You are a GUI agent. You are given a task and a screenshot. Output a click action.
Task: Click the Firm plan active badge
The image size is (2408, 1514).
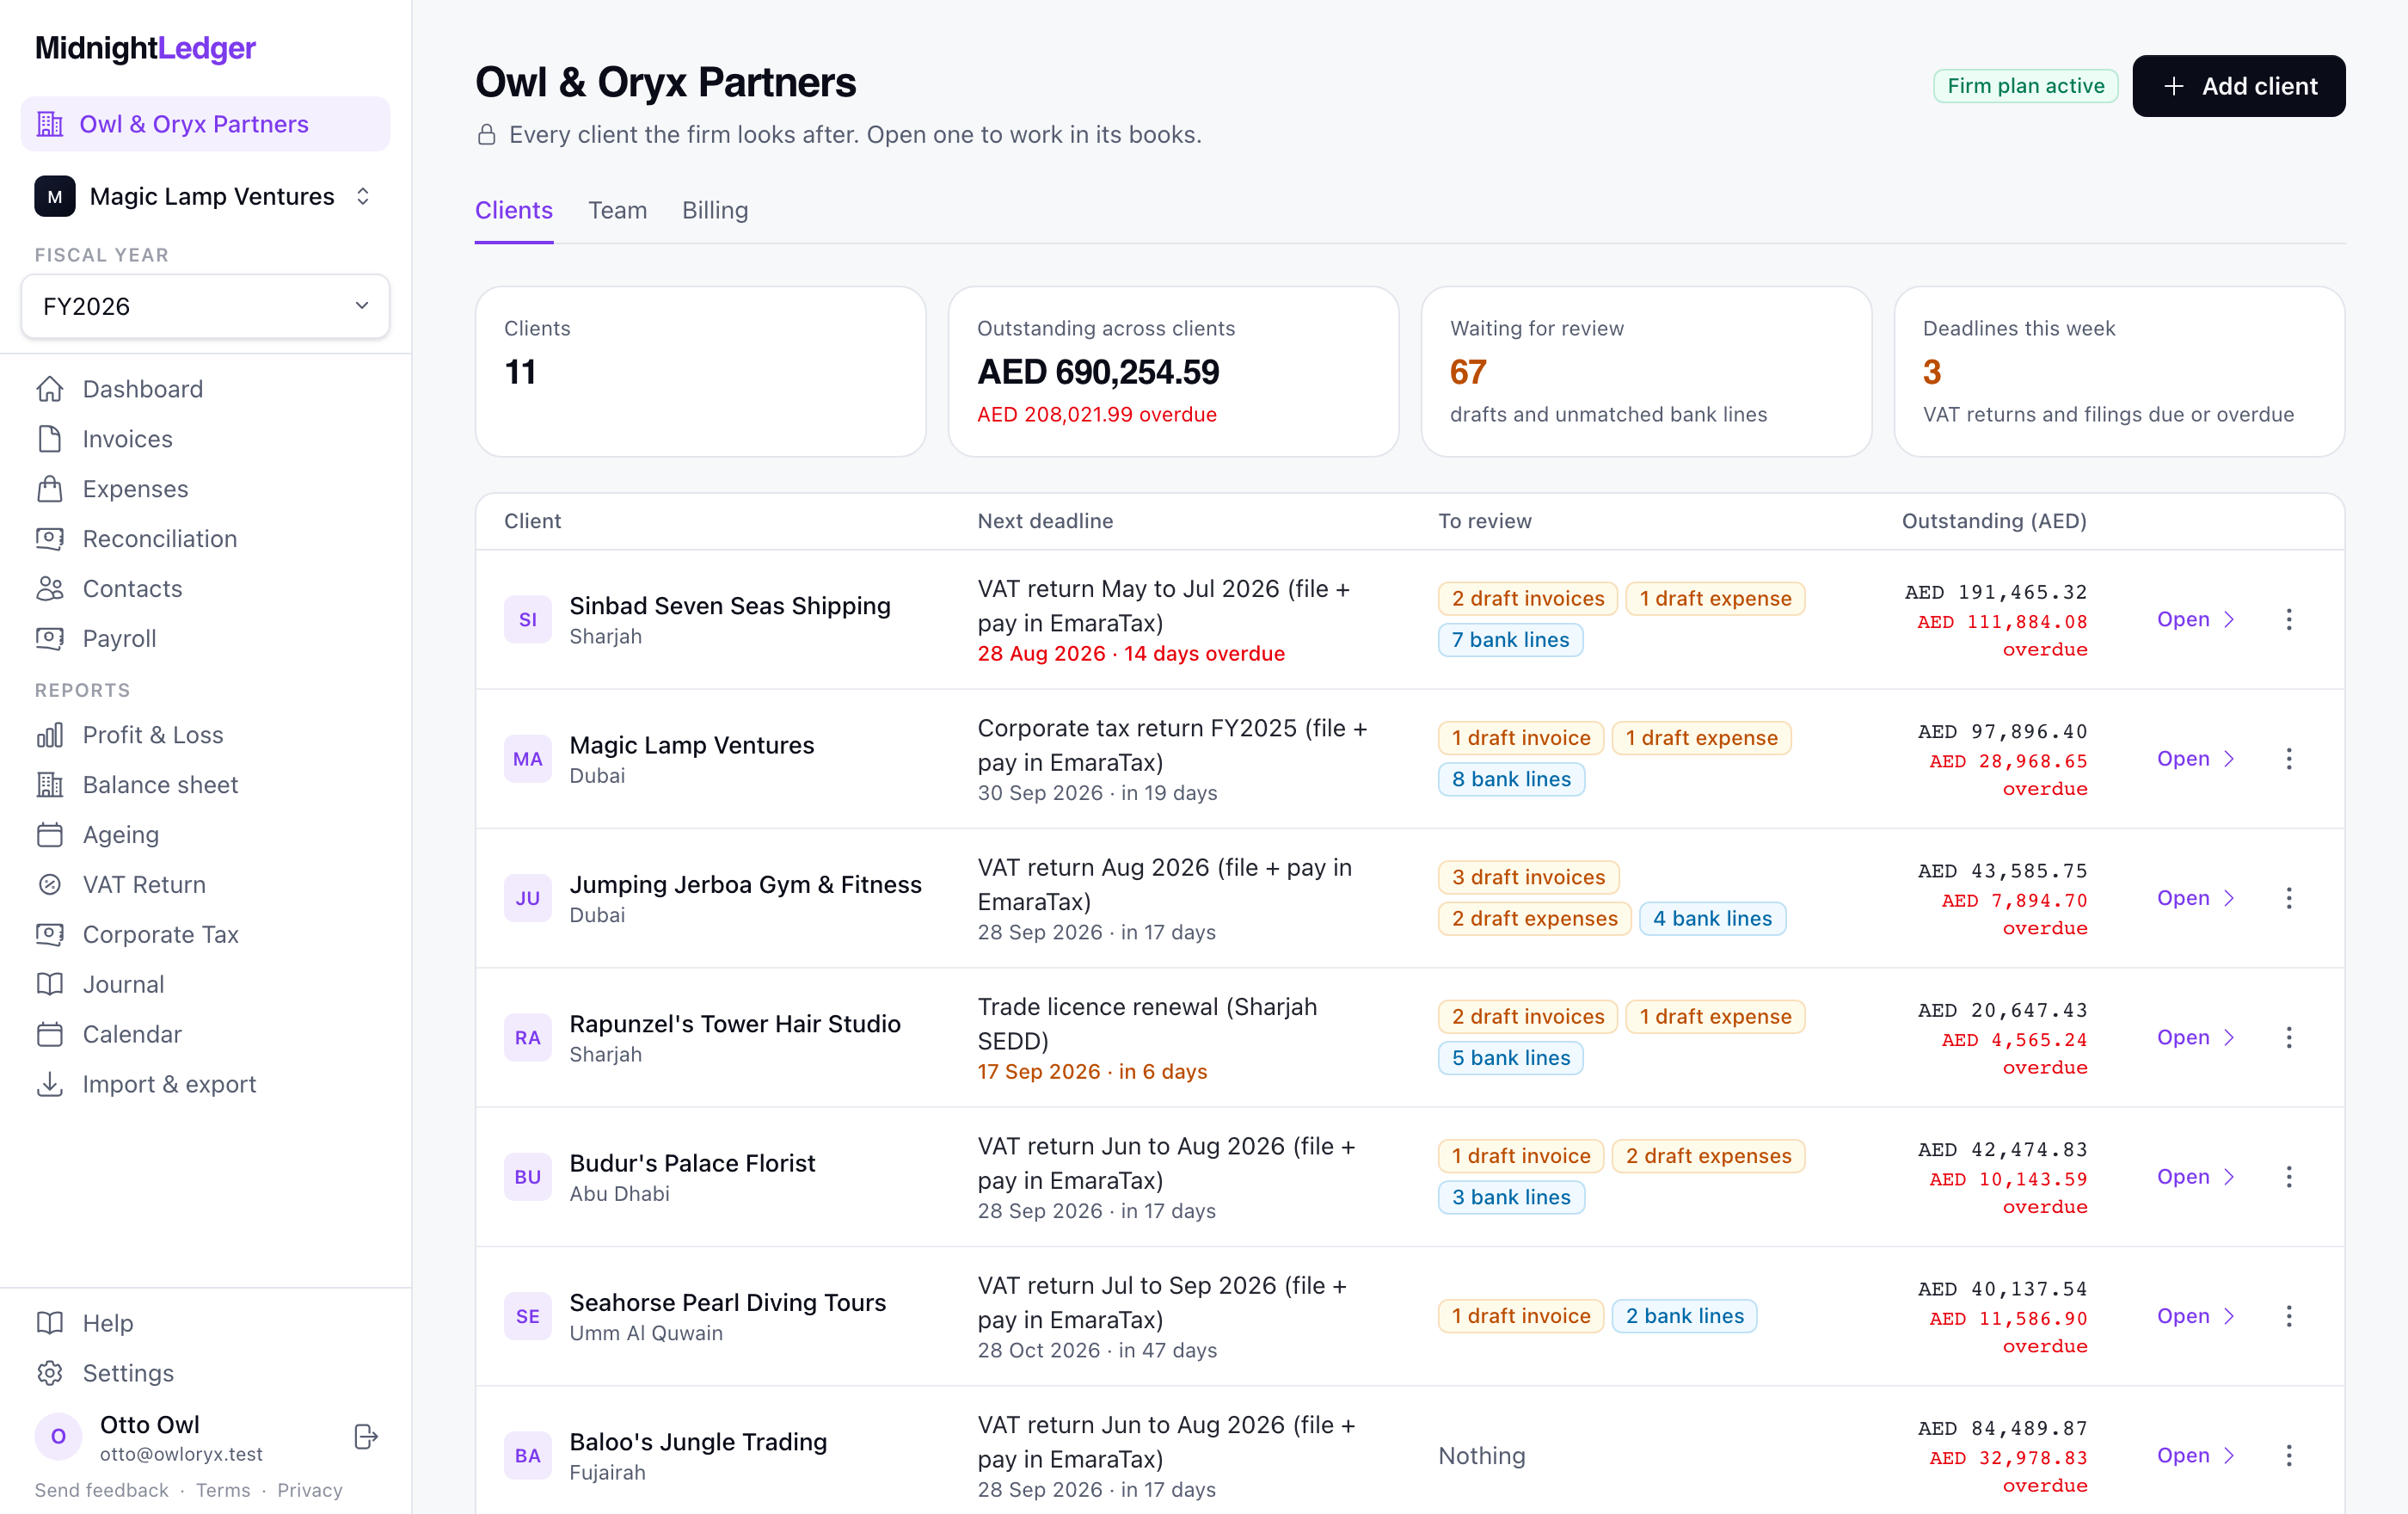2026,86
